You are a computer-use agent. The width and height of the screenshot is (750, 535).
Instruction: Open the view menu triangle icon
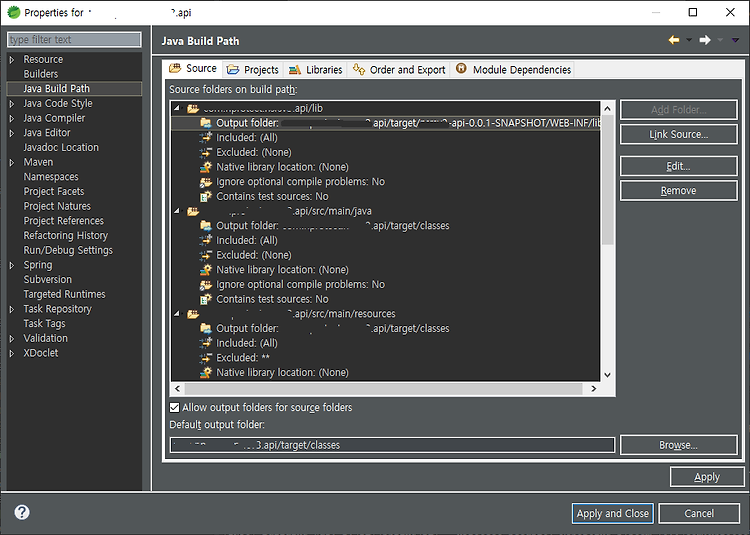(x=735, y=40)
